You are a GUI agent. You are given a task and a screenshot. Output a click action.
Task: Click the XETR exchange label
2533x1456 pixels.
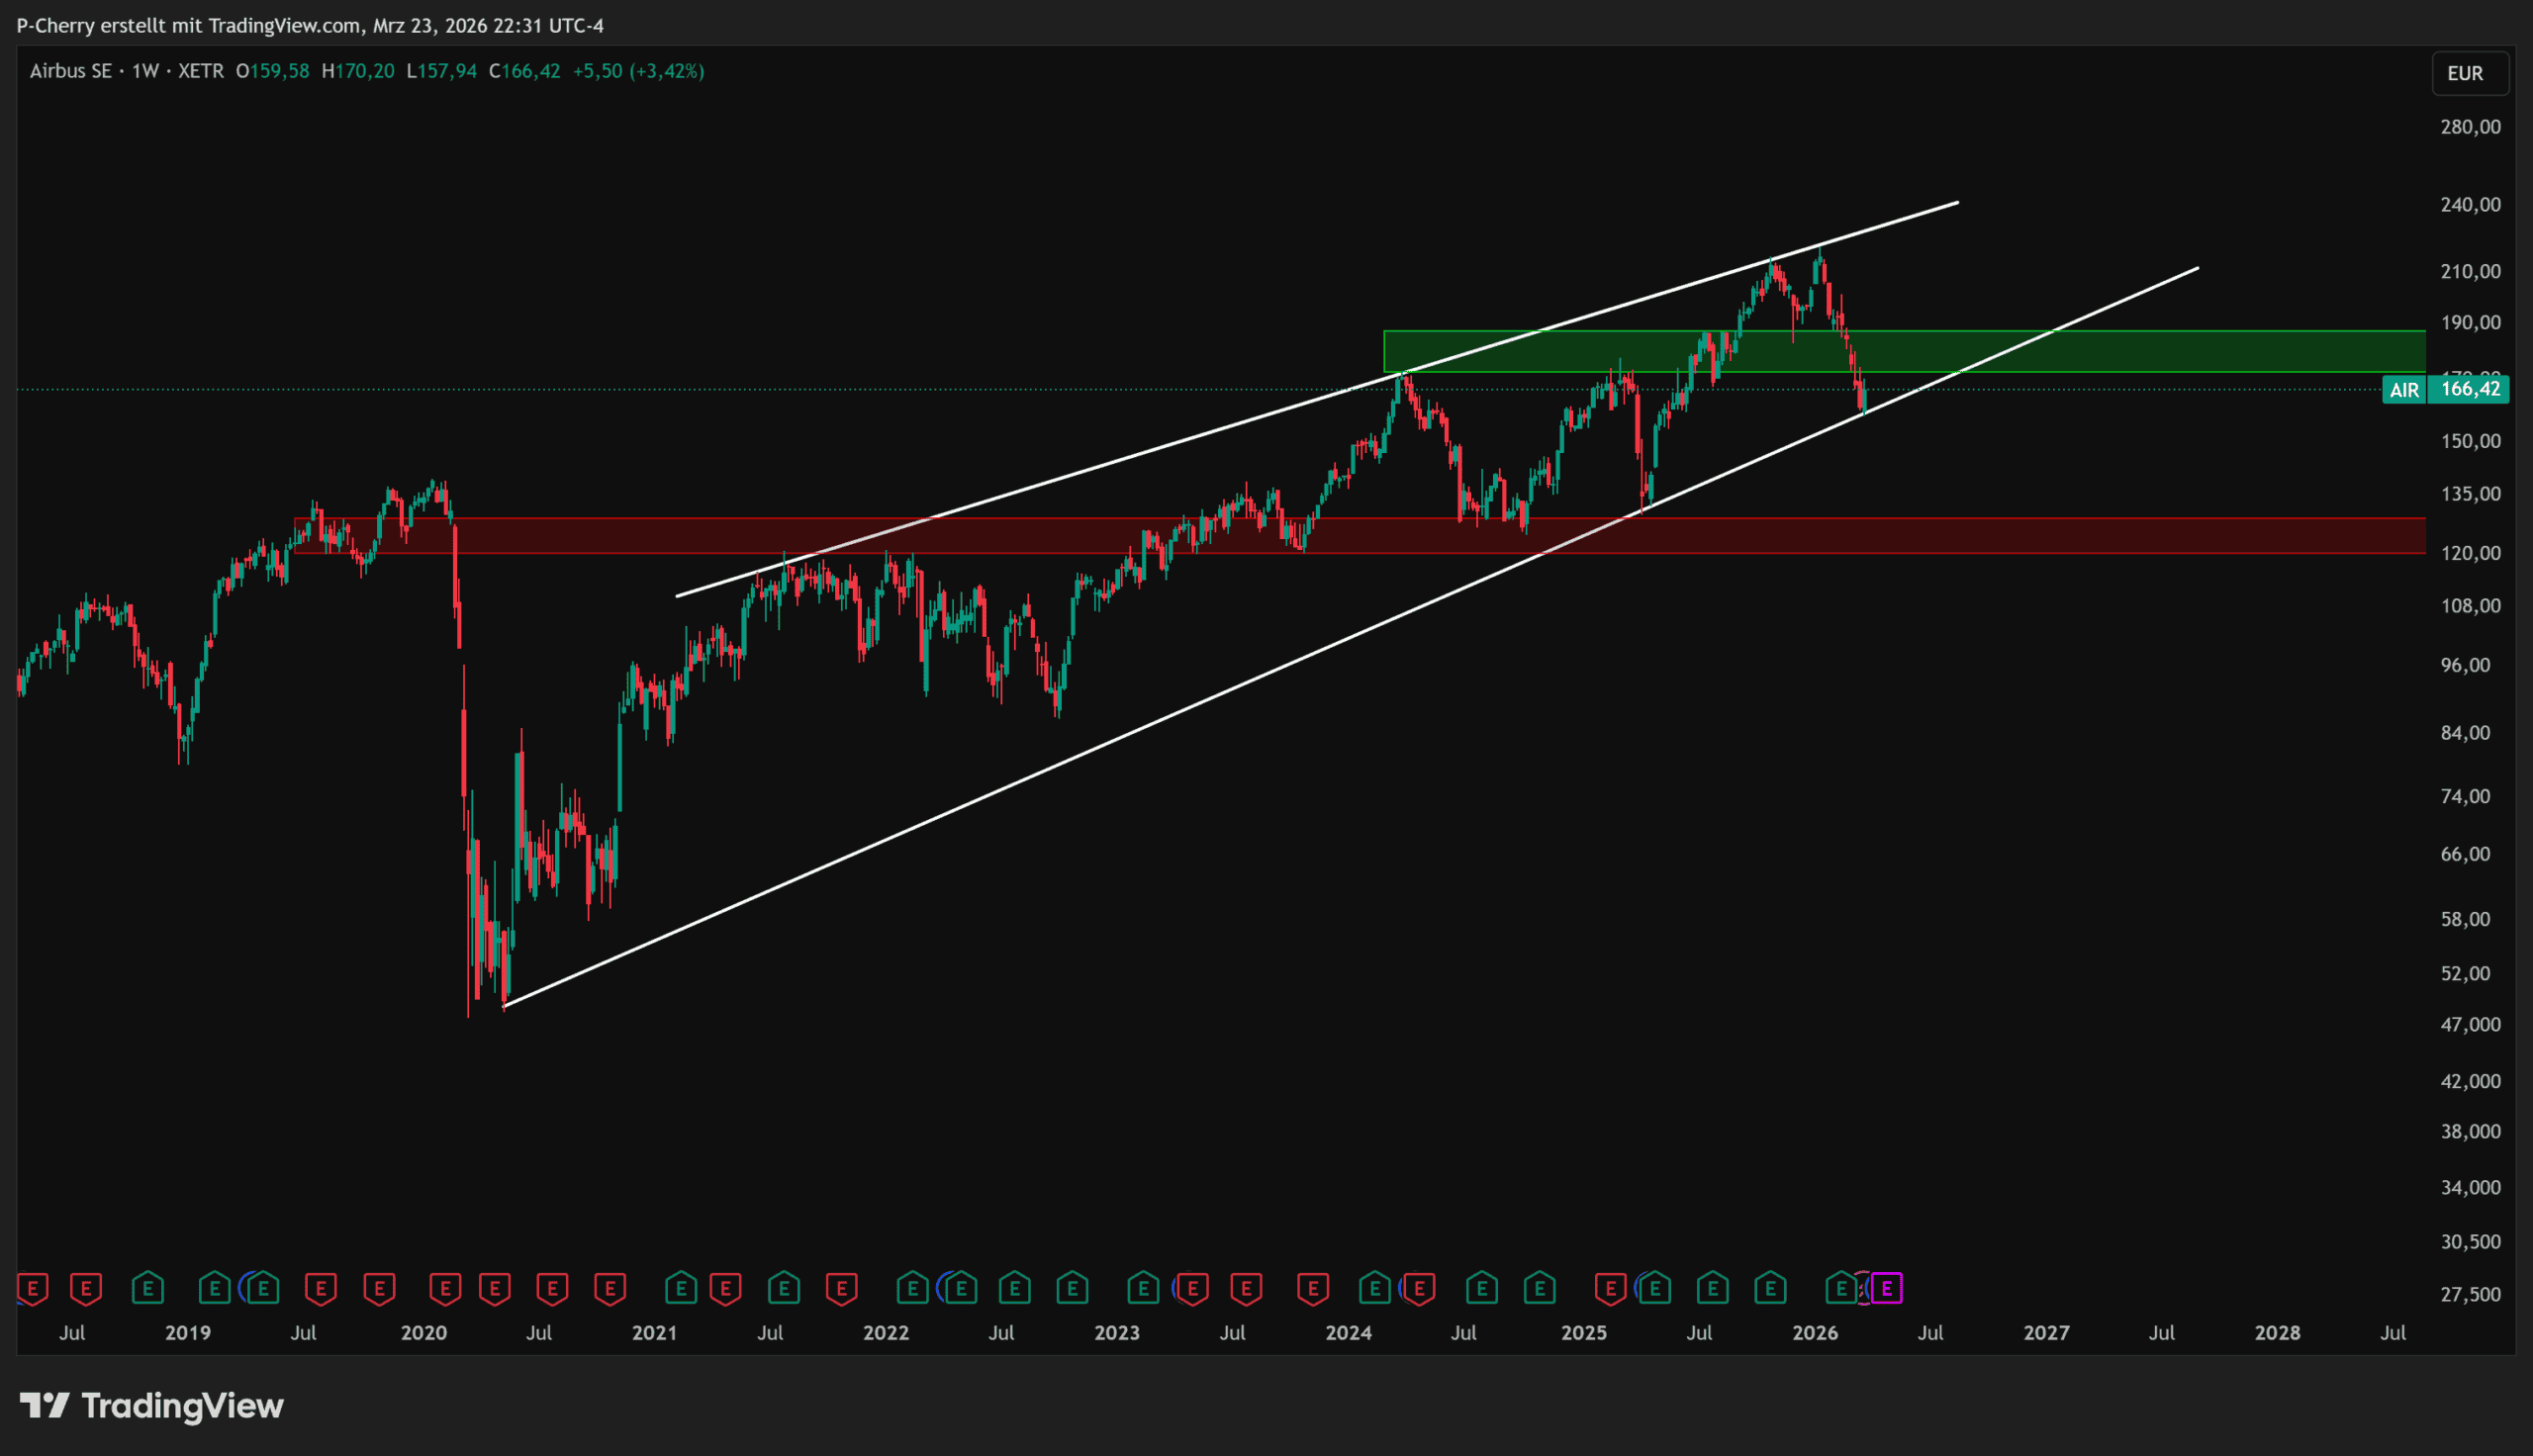coord(200,71)
